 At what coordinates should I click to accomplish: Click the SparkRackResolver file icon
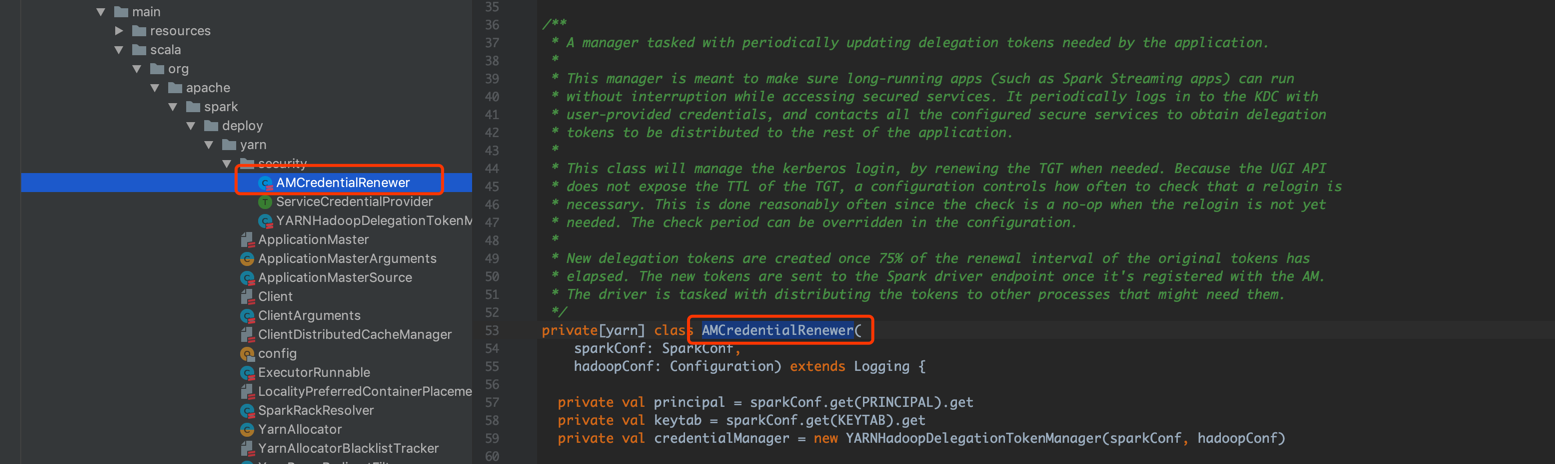coord(247,411)
